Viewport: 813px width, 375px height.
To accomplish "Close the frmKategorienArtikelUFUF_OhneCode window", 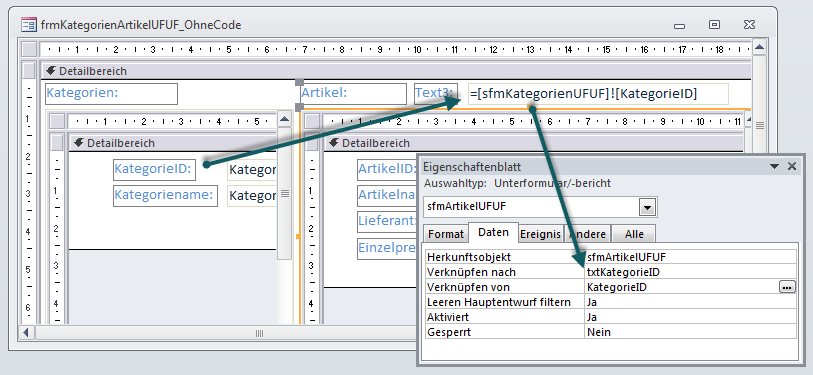I will 749,24.
